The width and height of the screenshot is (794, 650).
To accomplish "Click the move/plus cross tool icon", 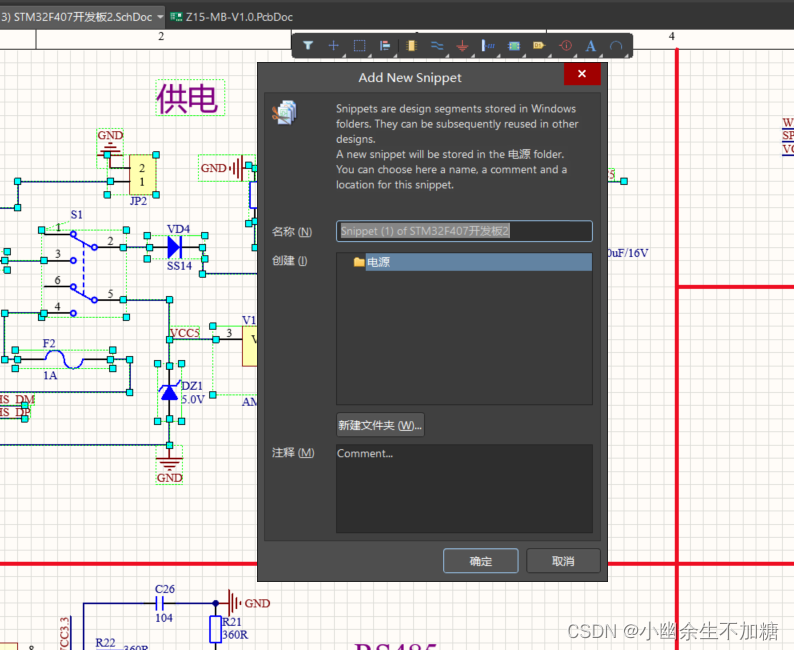I will click(x=334, y=46).
